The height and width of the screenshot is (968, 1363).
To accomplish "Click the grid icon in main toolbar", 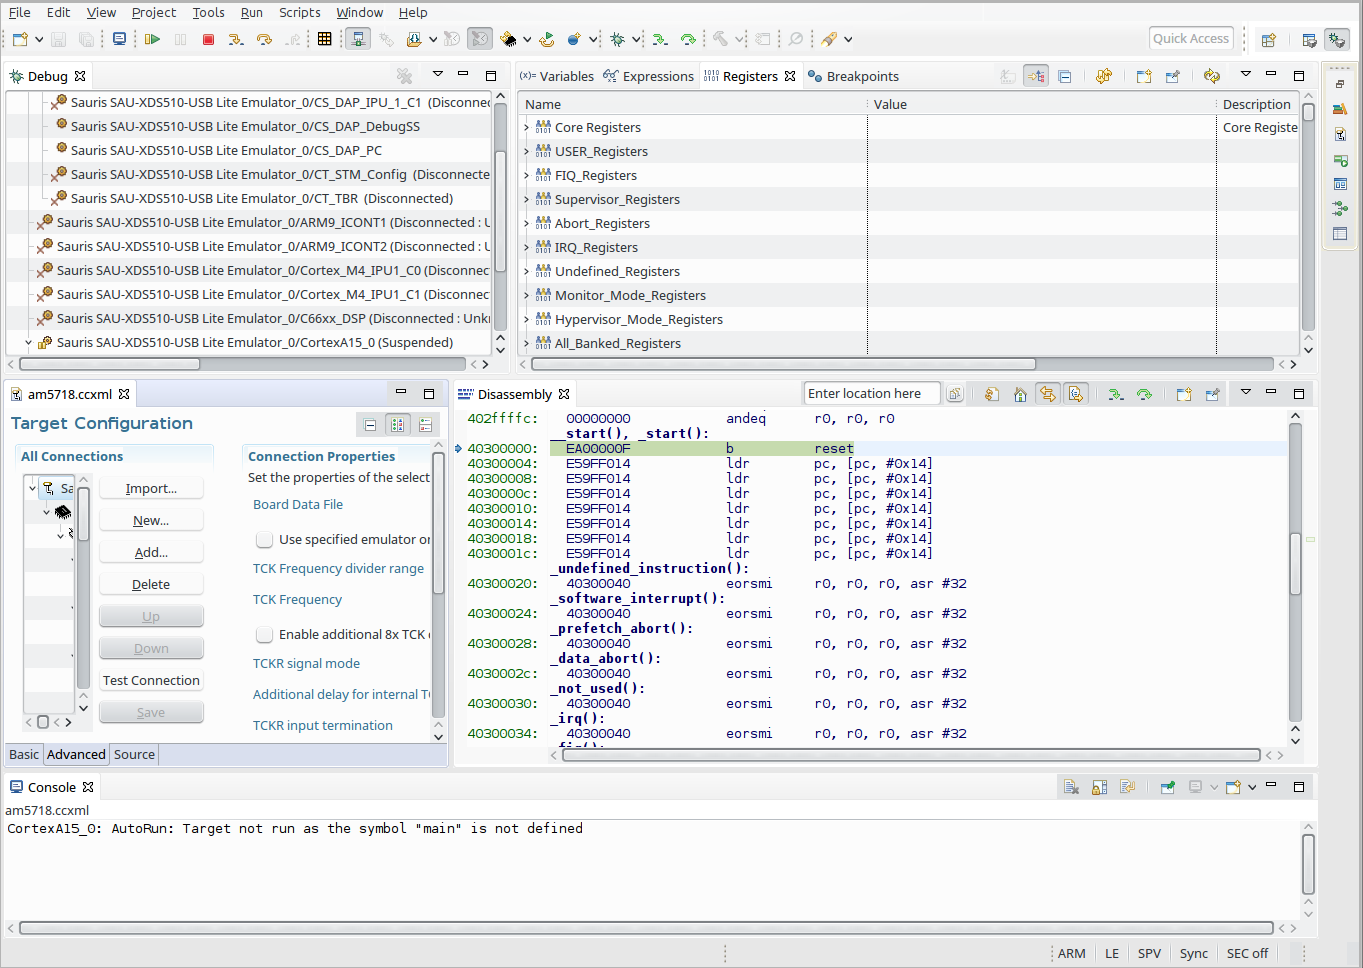I will point(324,39).
